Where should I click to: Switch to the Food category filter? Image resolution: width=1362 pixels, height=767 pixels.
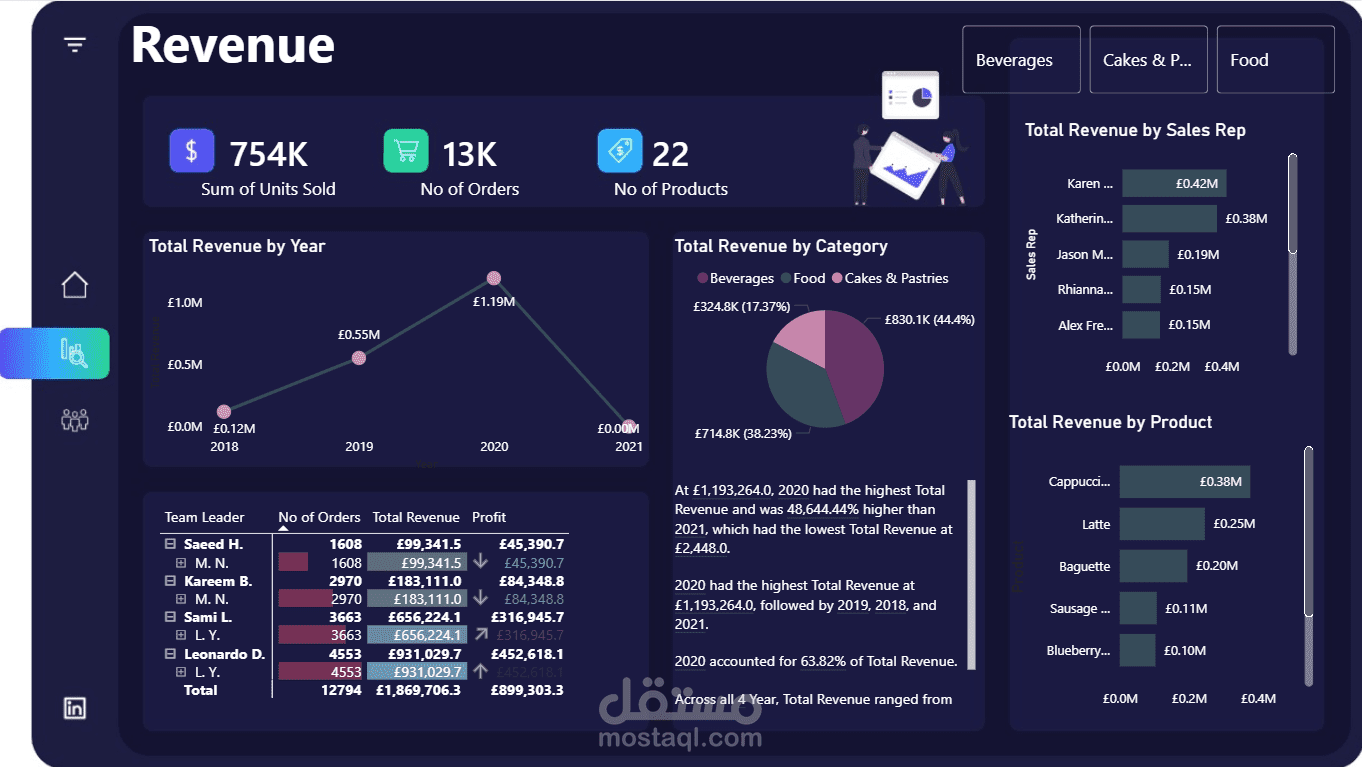[x=1275, y=60]
